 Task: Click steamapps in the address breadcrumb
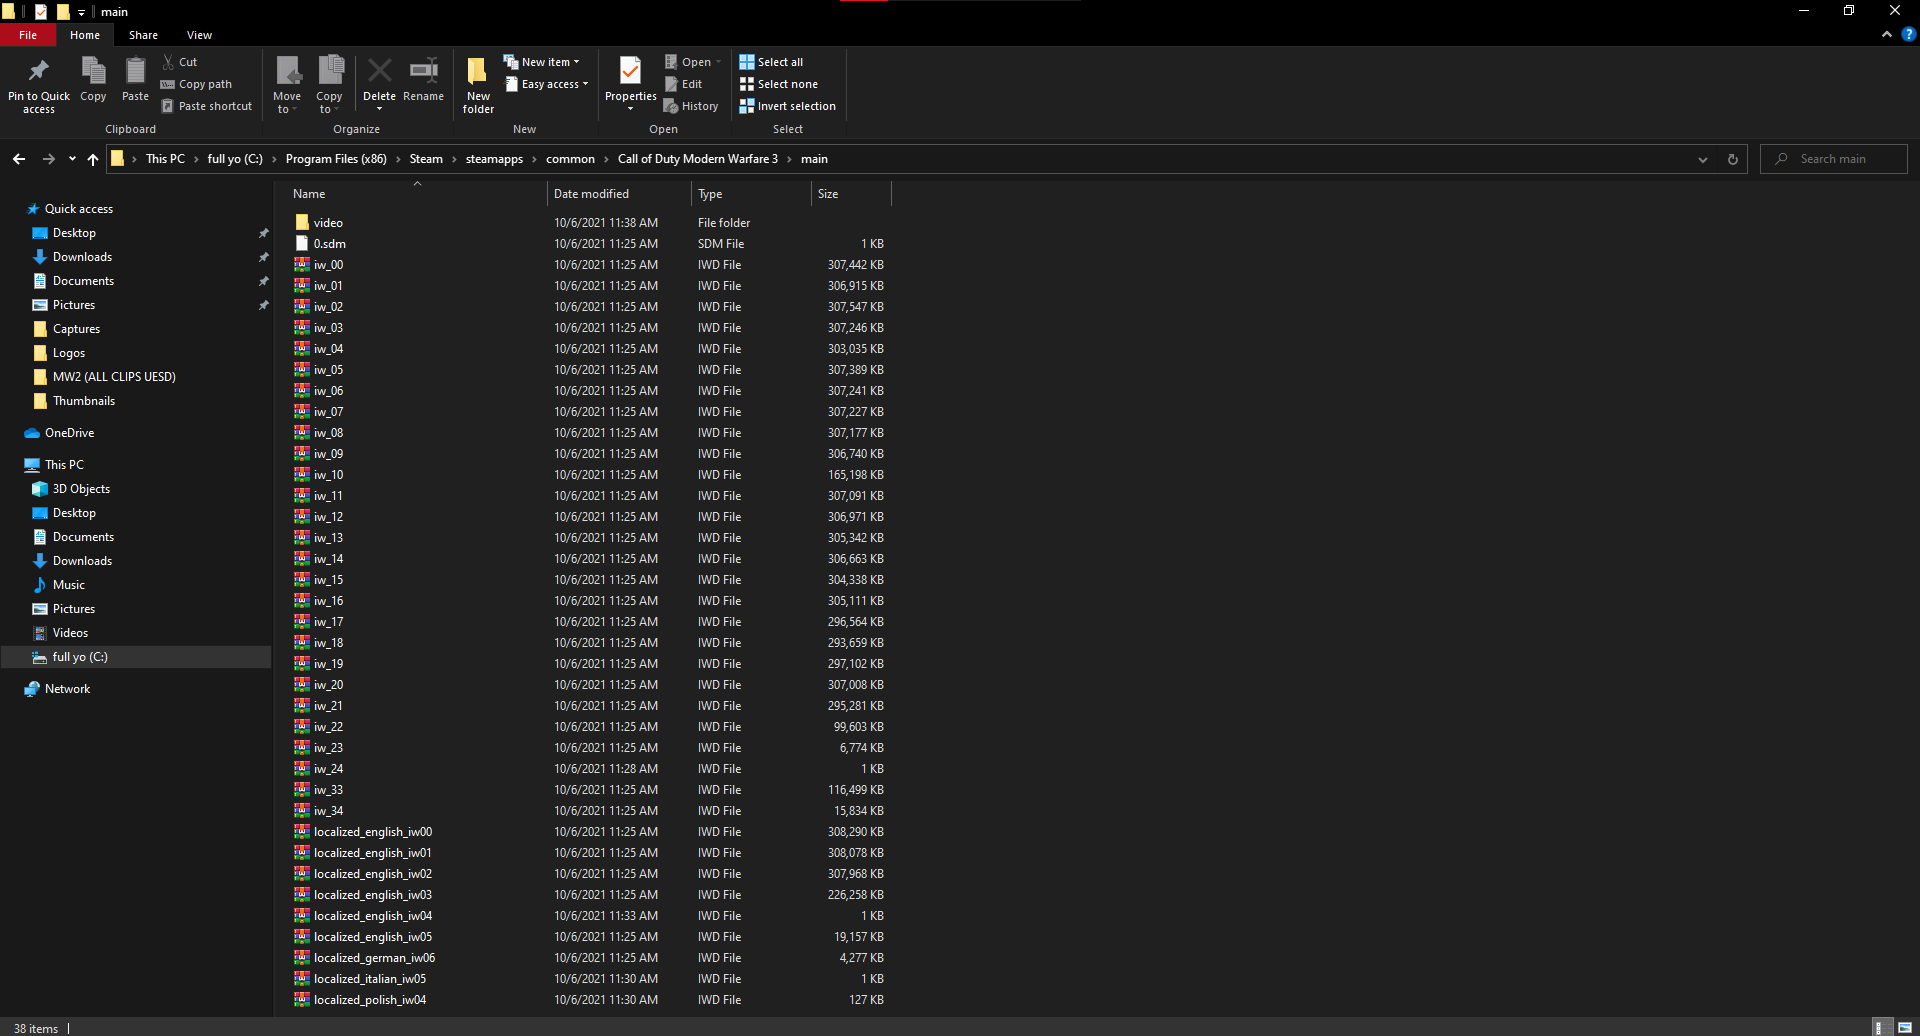tap(494, 159)
